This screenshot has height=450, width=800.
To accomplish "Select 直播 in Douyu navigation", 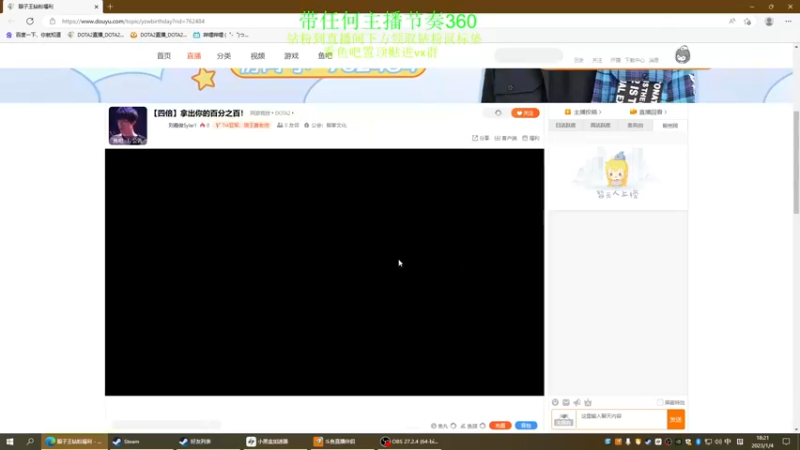I will [194, 56].
